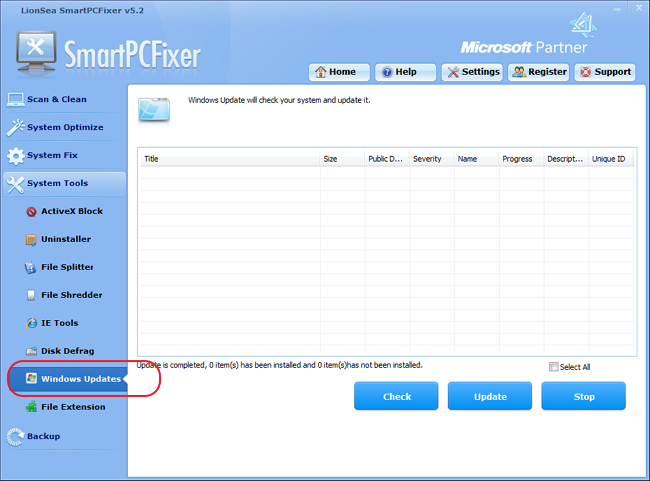Close the SmartPCFixer window
Viewport: 650px width, 481px height.
pos(639,8)
